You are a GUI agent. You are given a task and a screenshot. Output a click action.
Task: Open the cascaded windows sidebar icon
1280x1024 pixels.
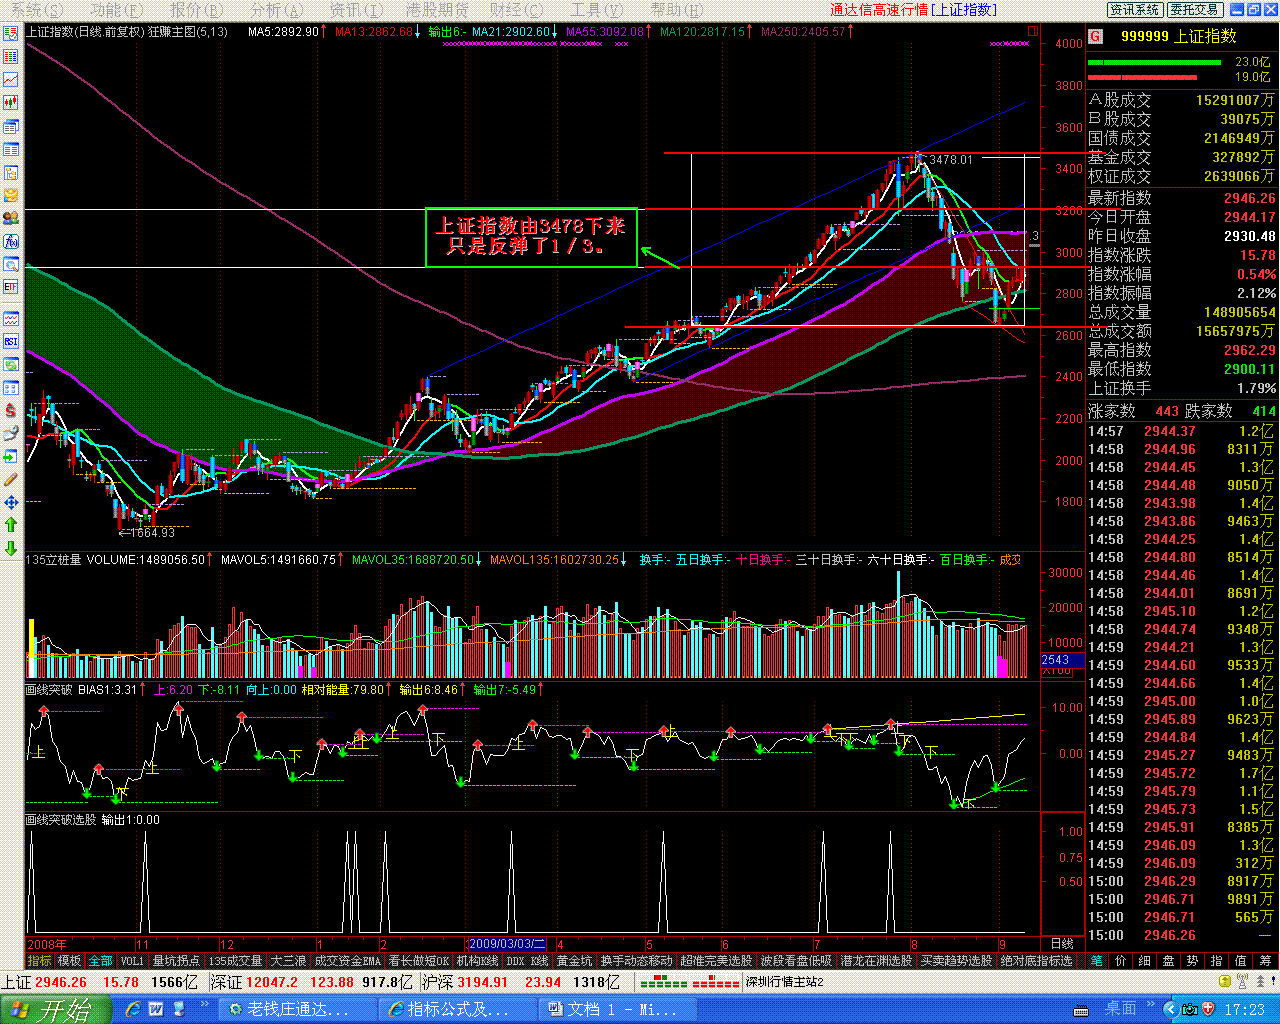tap(11, 126)
